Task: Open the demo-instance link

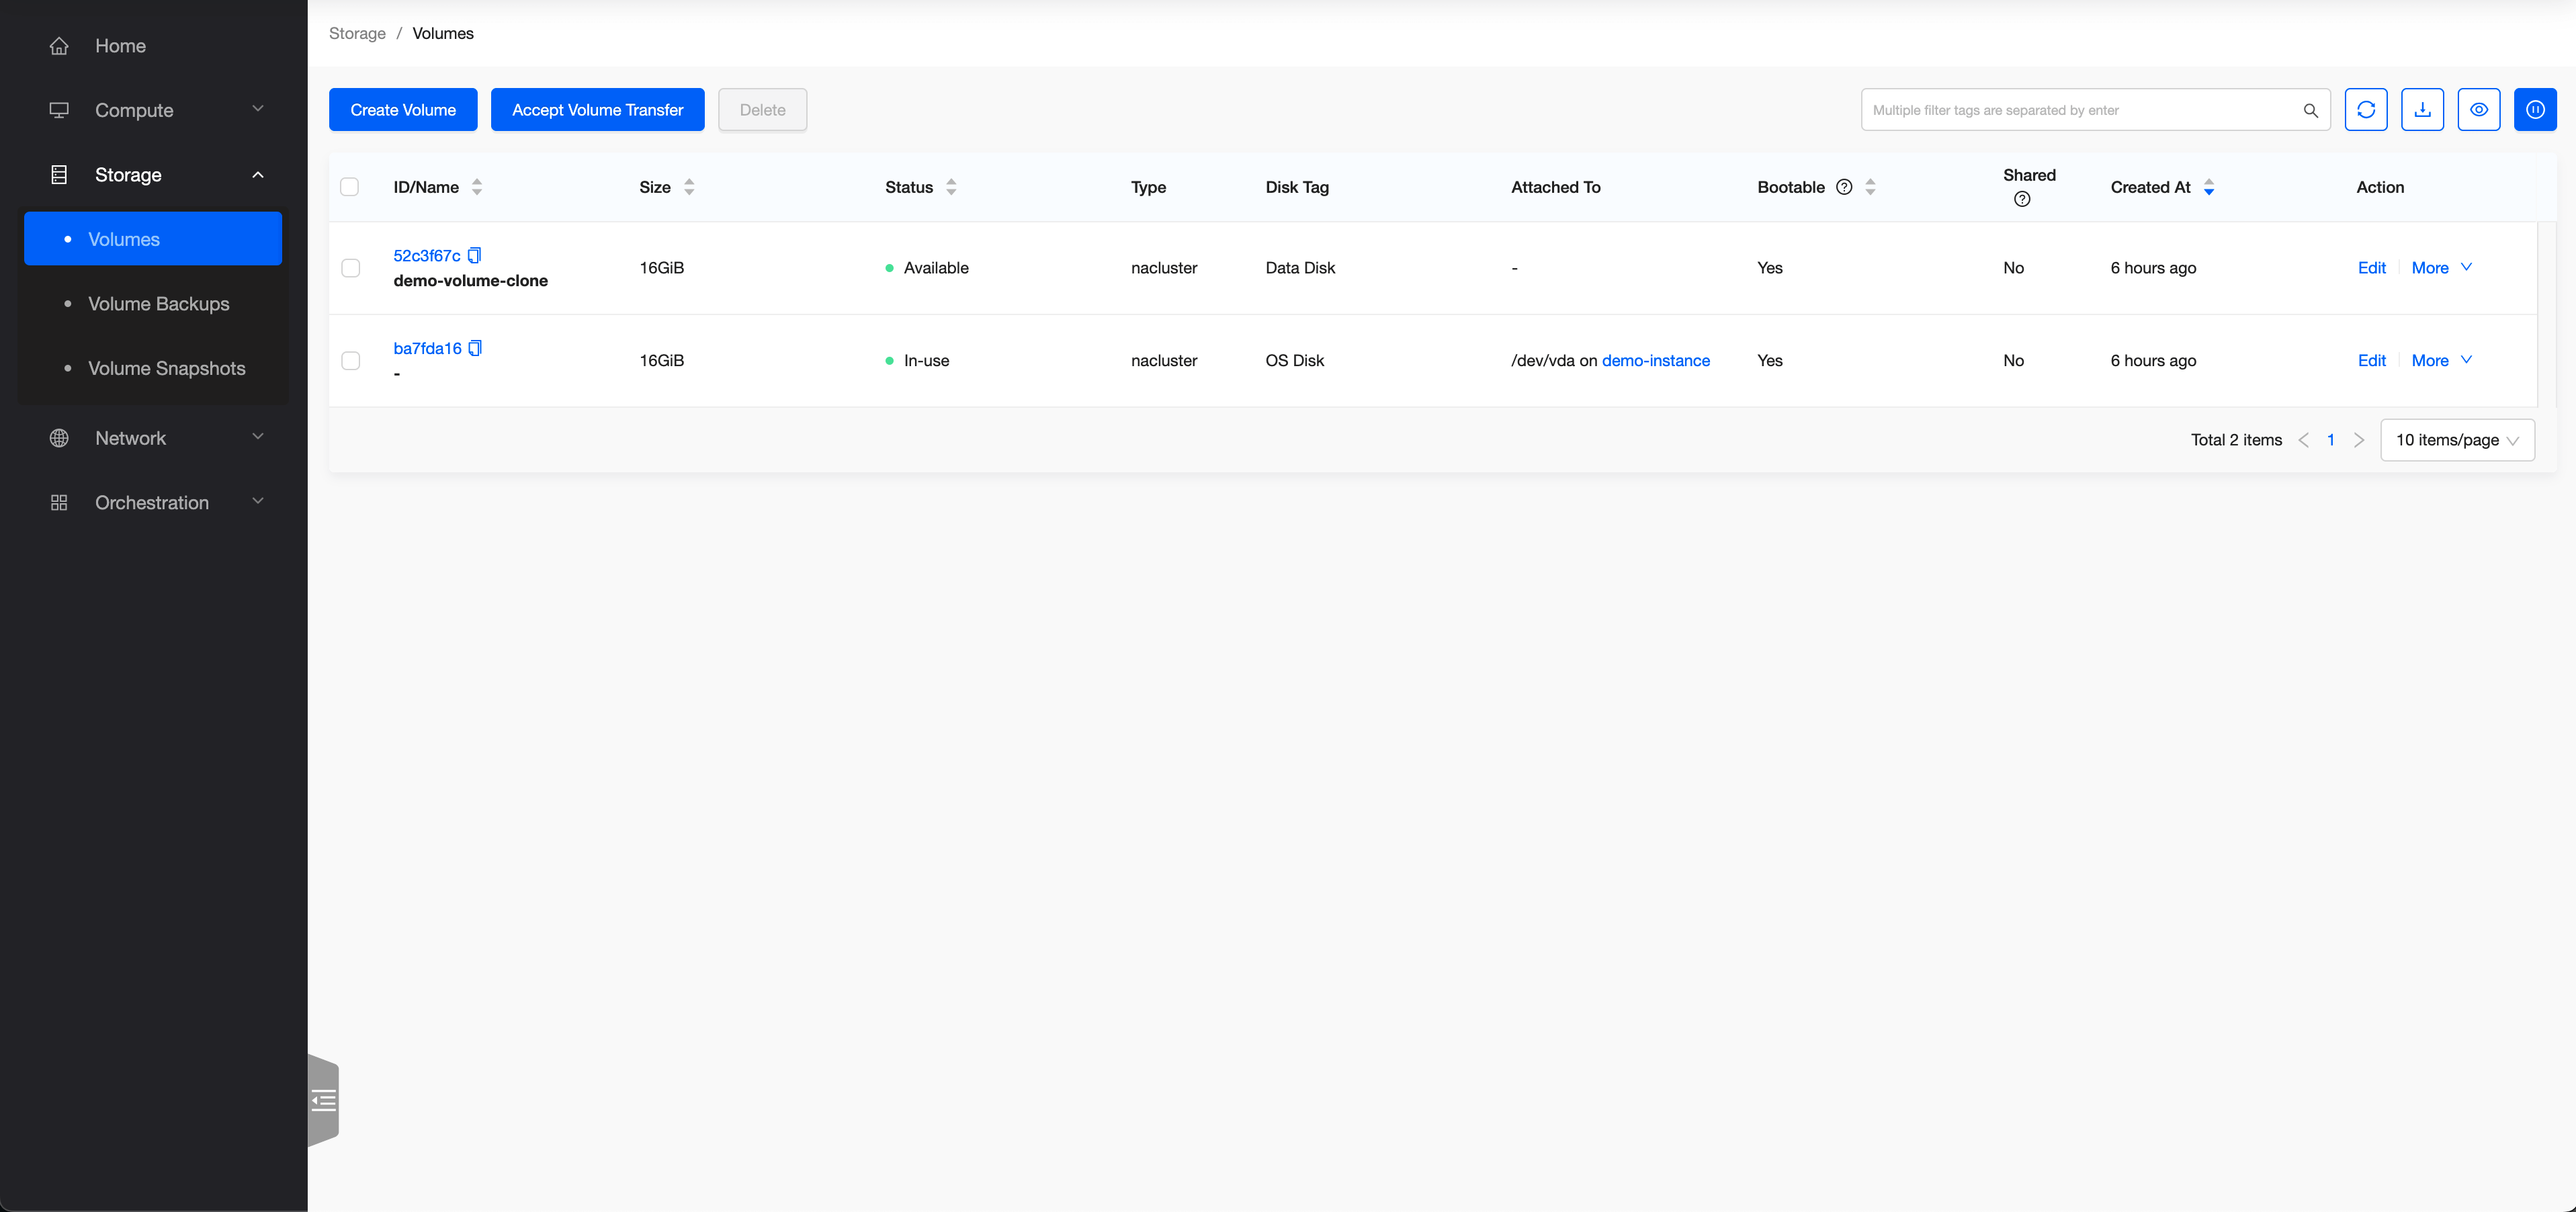Action: tap(1655, 361)
